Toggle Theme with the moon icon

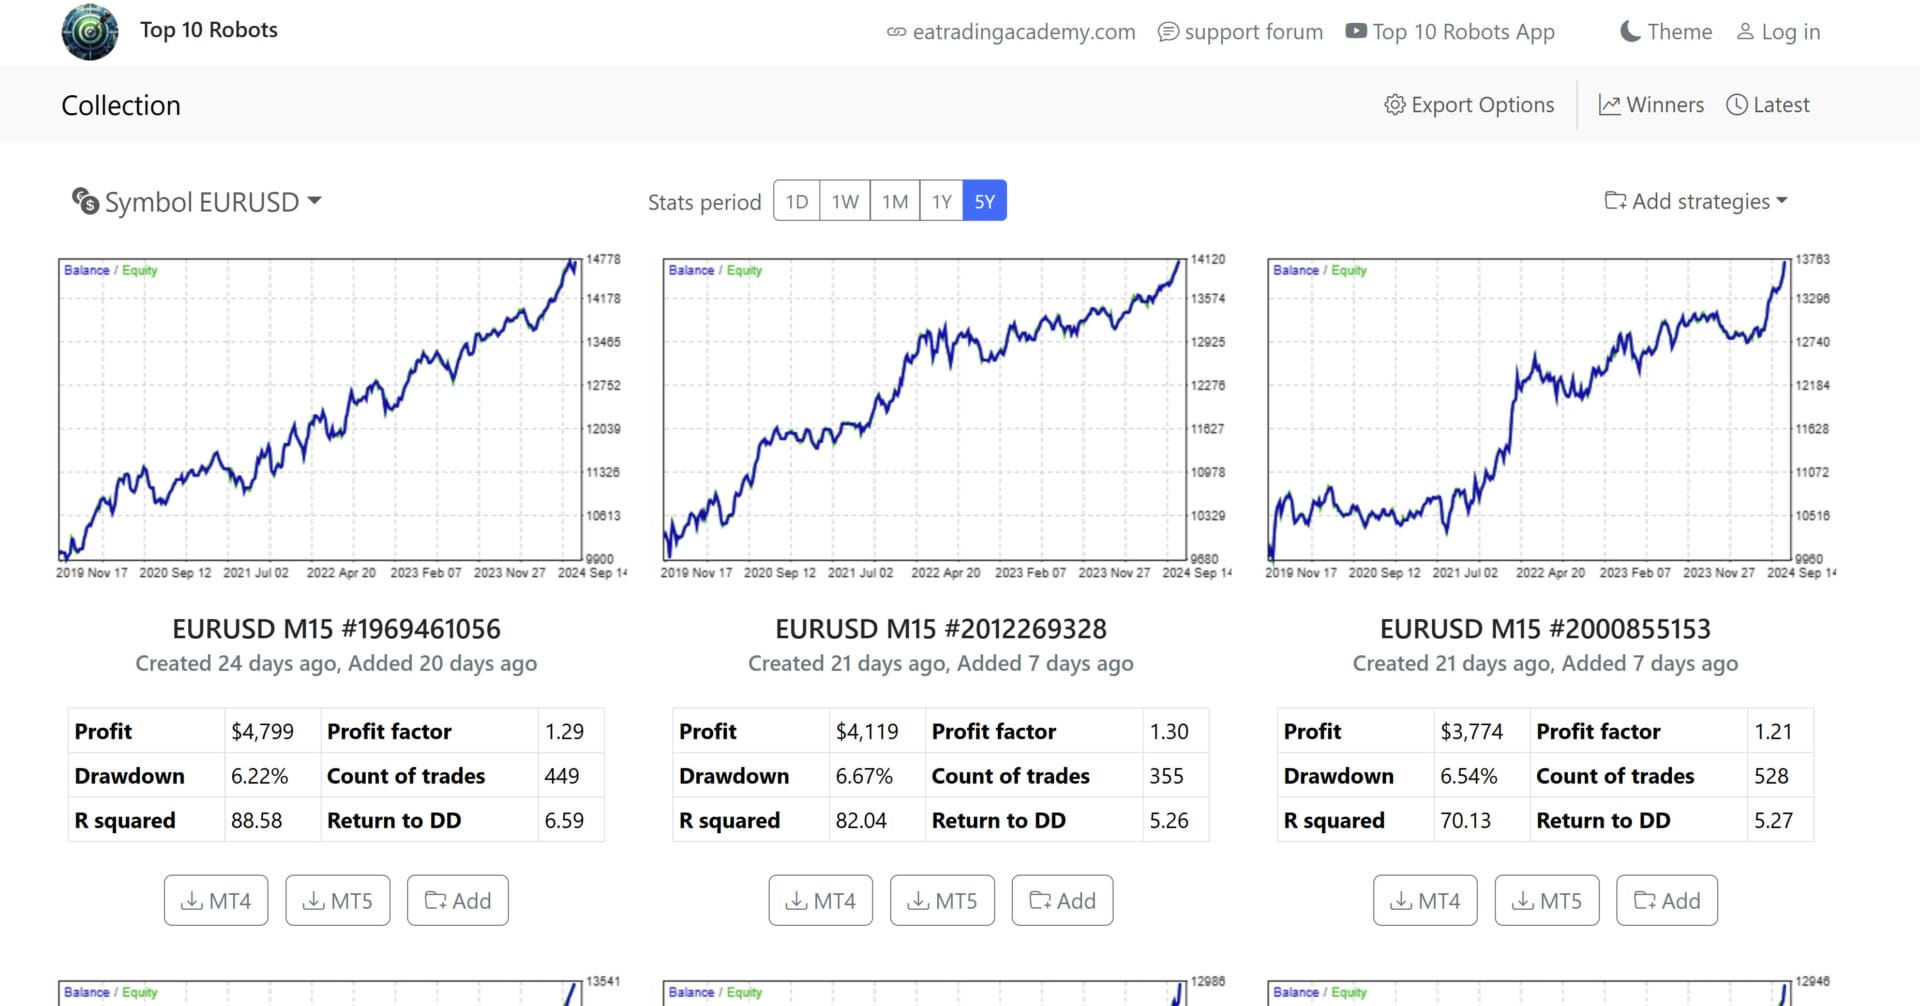pos(1630,32)
